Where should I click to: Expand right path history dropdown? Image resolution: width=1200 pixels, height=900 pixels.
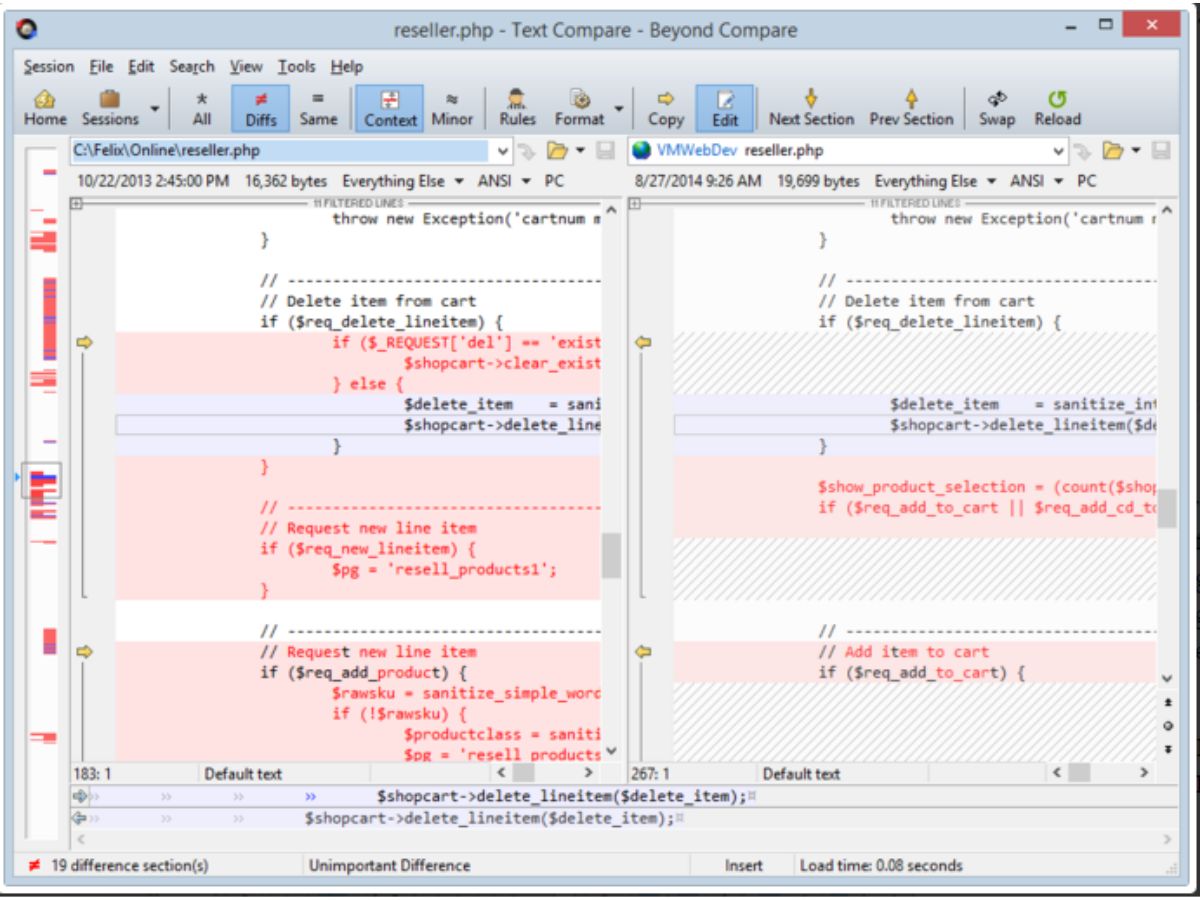[1061, 152]
